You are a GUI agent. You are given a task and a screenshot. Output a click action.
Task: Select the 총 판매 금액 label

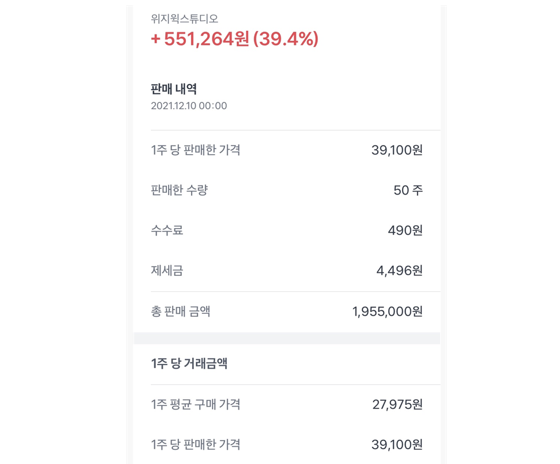(180, 311)
